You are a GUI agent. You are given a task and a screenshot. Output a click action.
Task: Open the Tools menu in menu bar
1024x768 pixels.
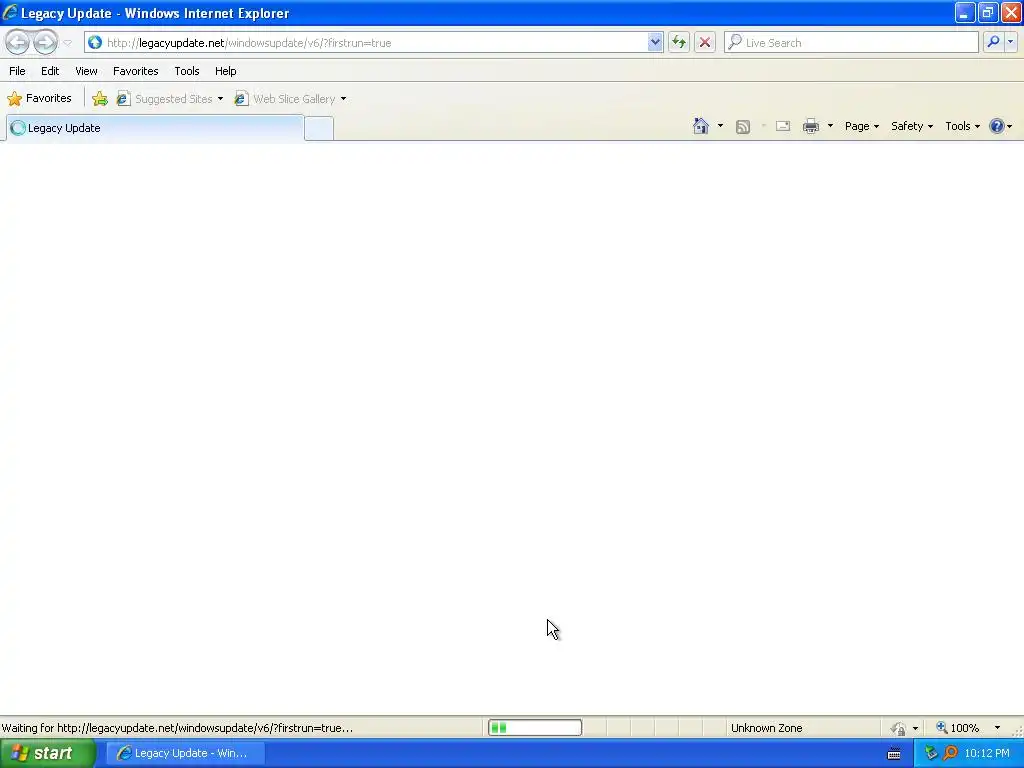pos(187,71)
